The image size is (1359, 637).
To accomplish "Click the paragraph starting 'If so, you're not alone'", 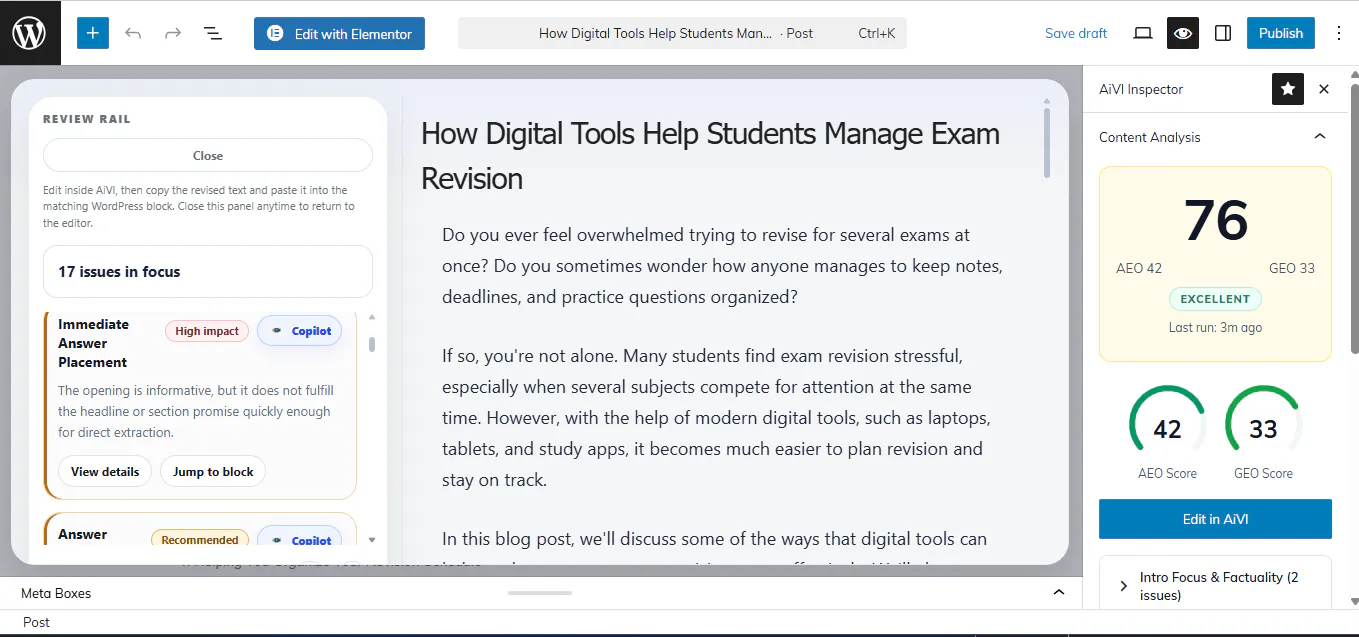I will (x=716, y=418).
